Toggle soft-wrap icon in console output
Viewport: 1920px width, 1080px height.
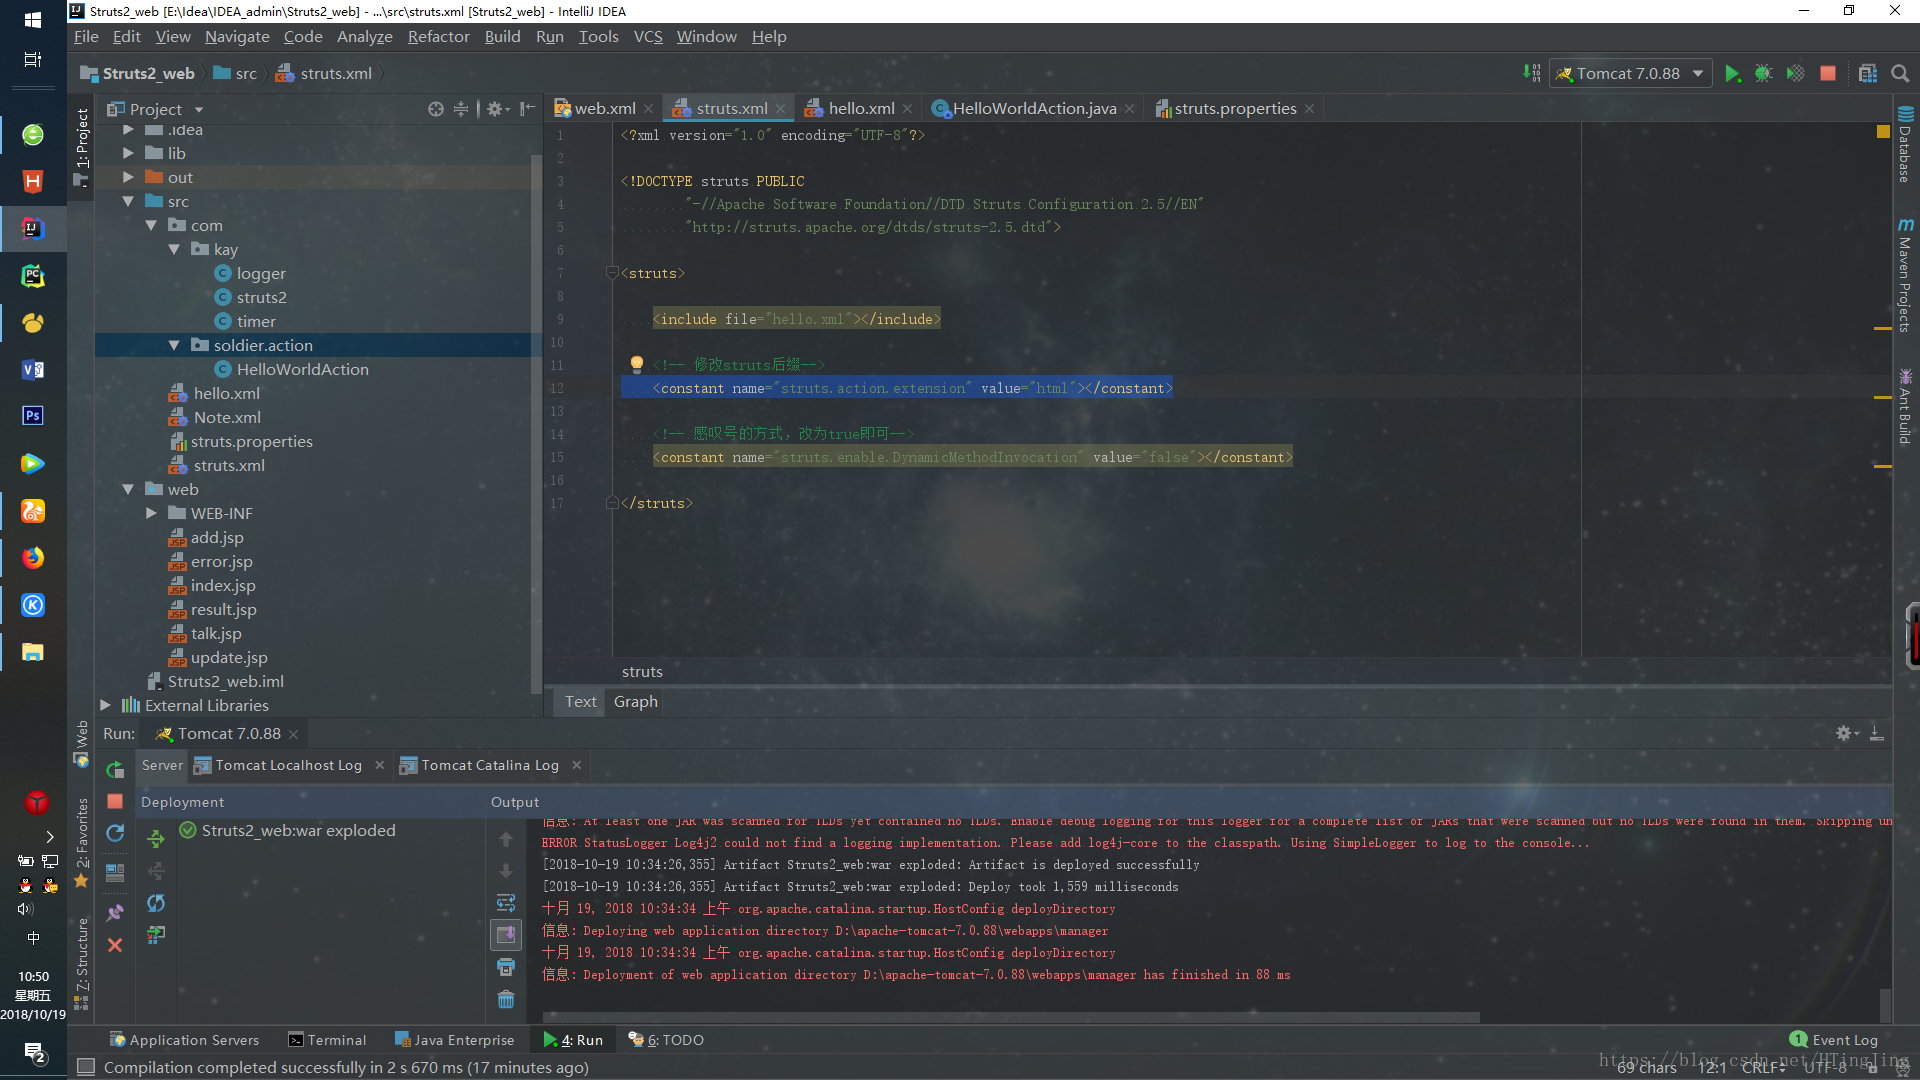tap(506, 903)
